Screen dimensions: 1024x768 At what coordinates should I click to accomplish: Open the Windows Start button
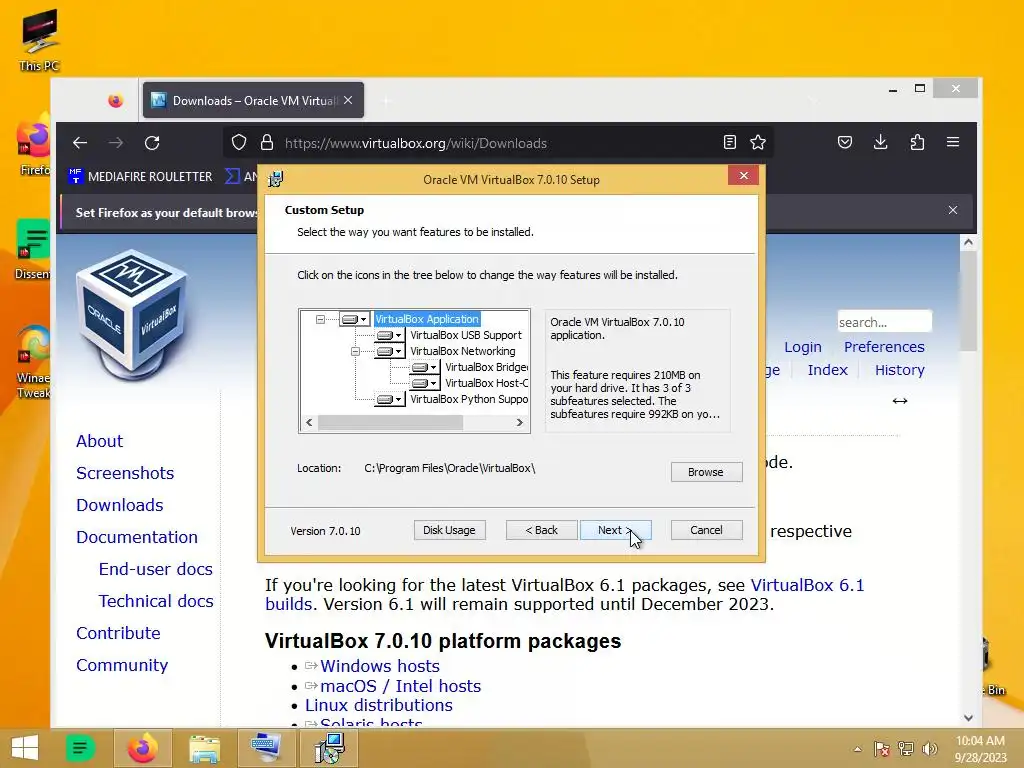click(x=25, y=748)
